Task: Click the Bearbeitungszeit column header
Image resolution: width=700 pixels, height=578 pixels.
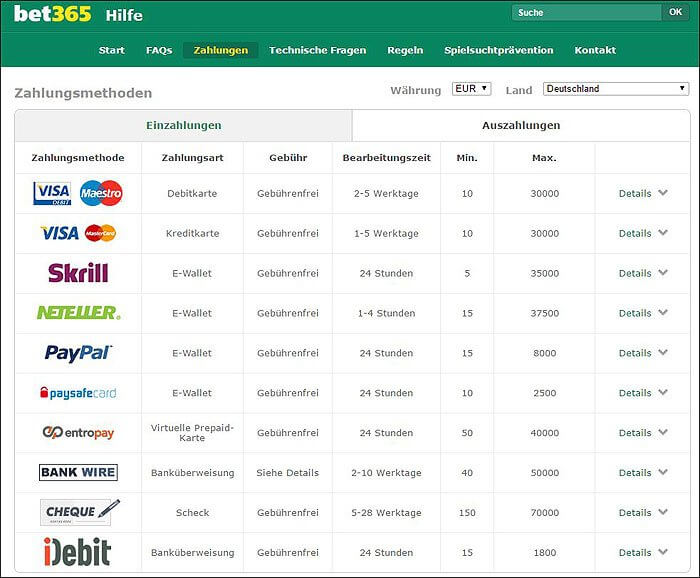Action: pyautogui.click(x=387, y=158)
